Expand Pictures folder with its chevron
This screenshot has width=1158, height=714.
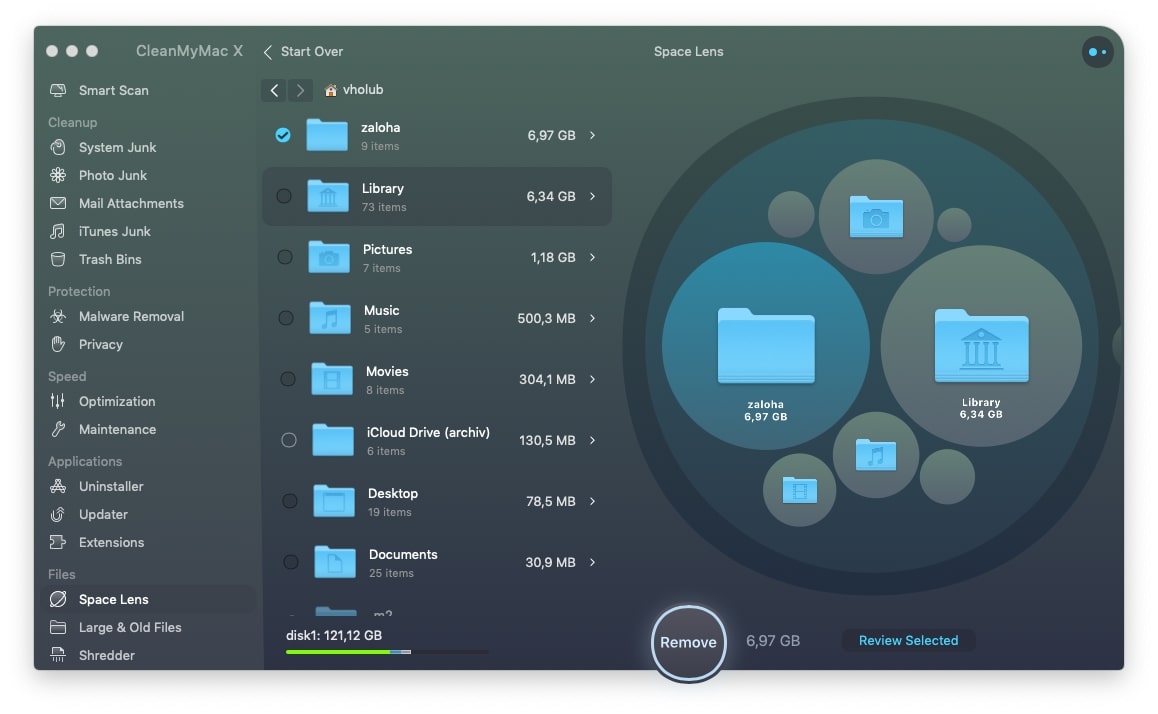[x=592, y=257]
